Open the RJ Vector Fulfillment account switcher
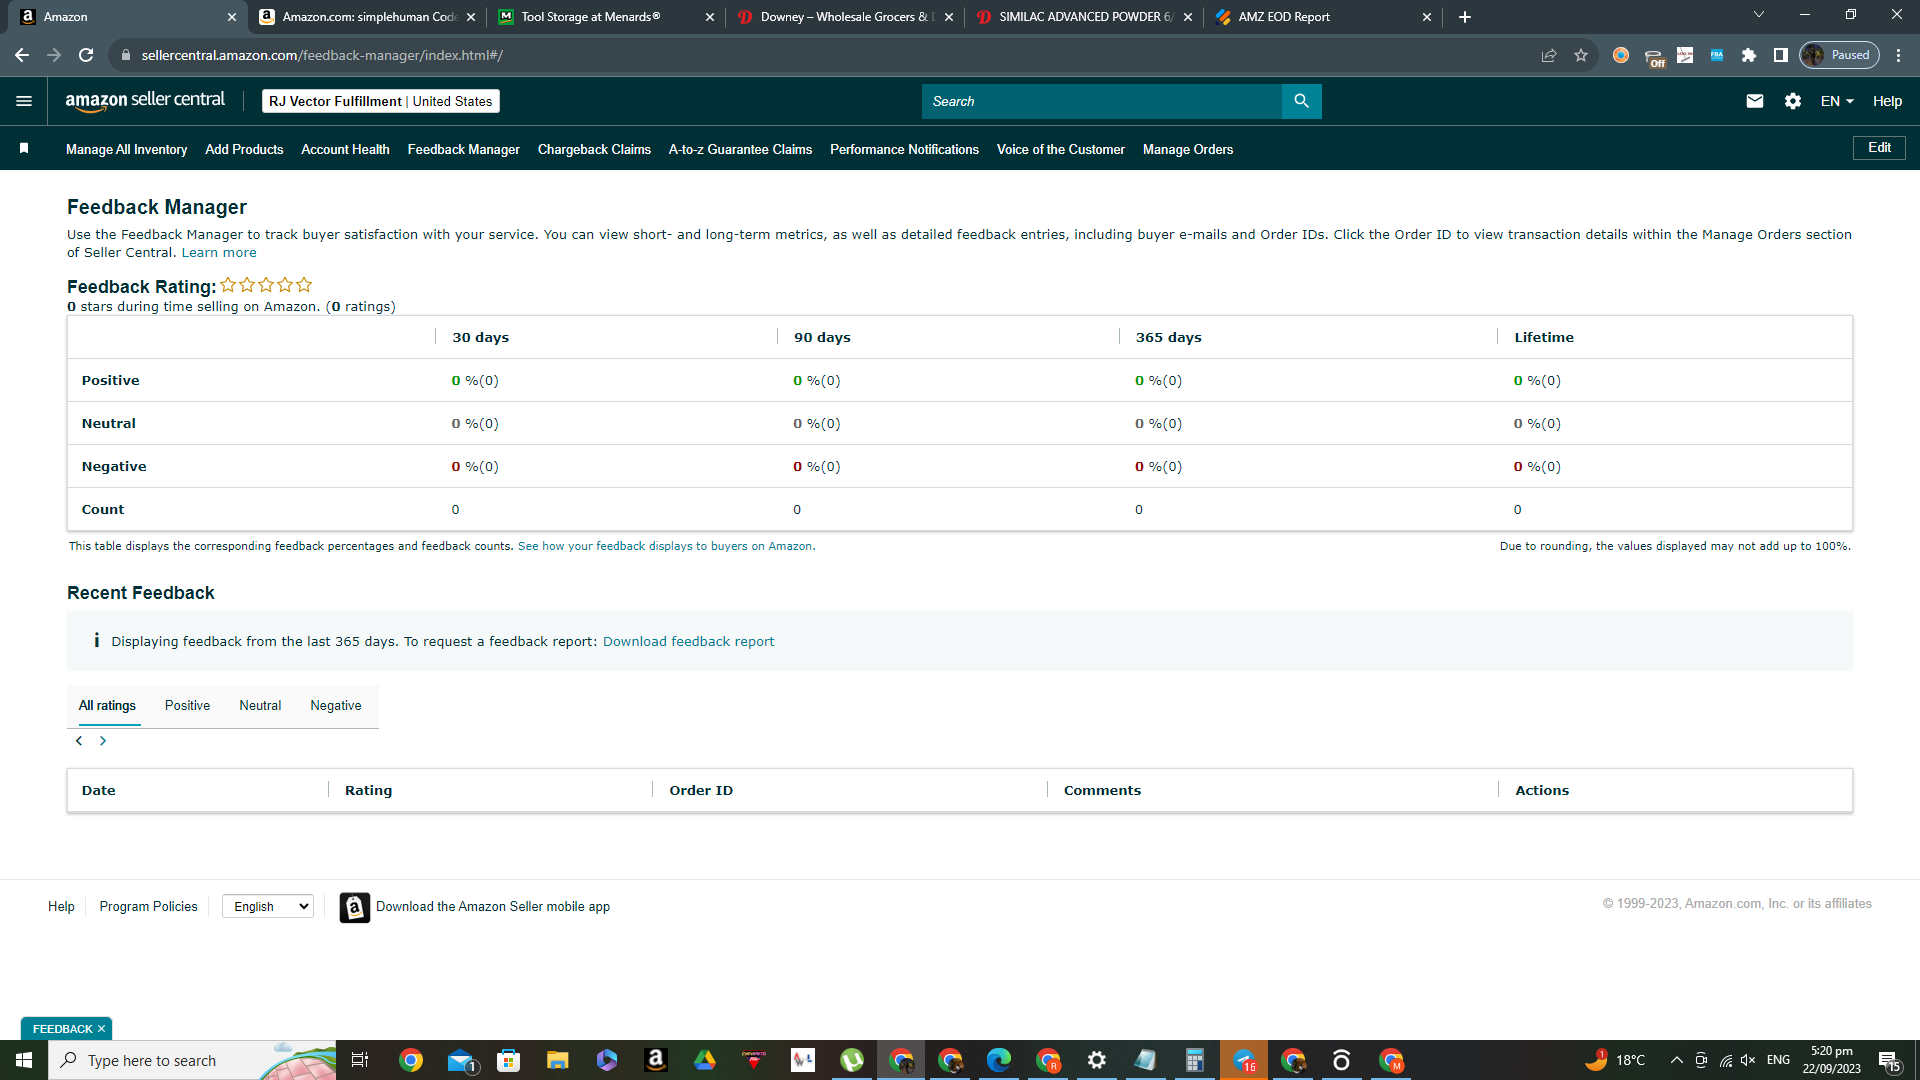1920x1080 pixels. (x=380, y=101)
